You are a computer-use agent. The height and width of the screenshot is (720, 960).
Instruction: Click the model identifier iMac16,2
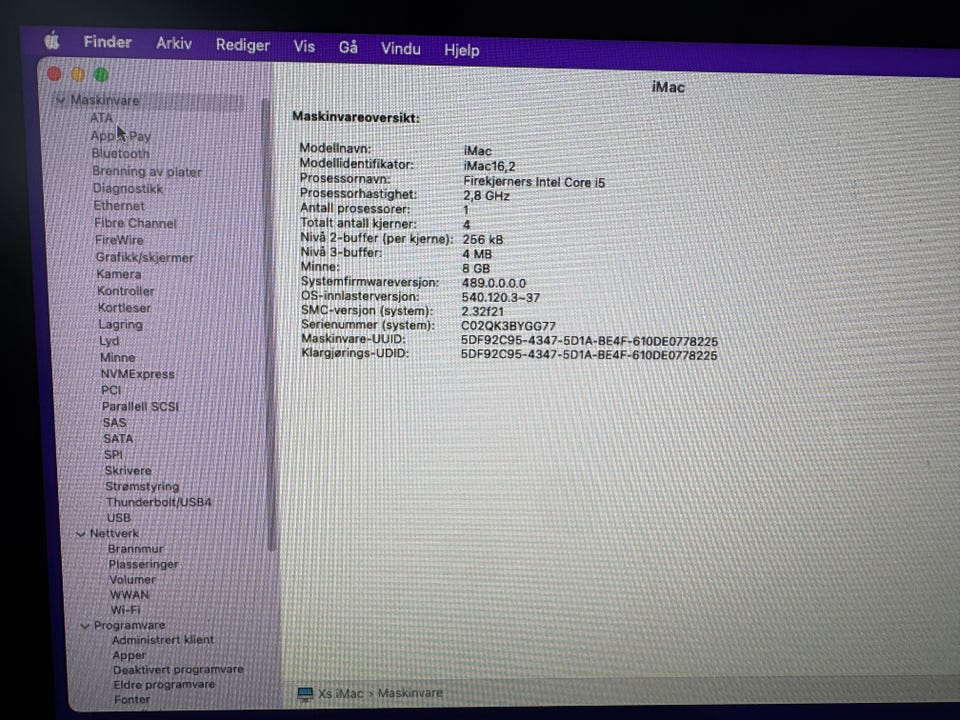click(x=489, y=166)
